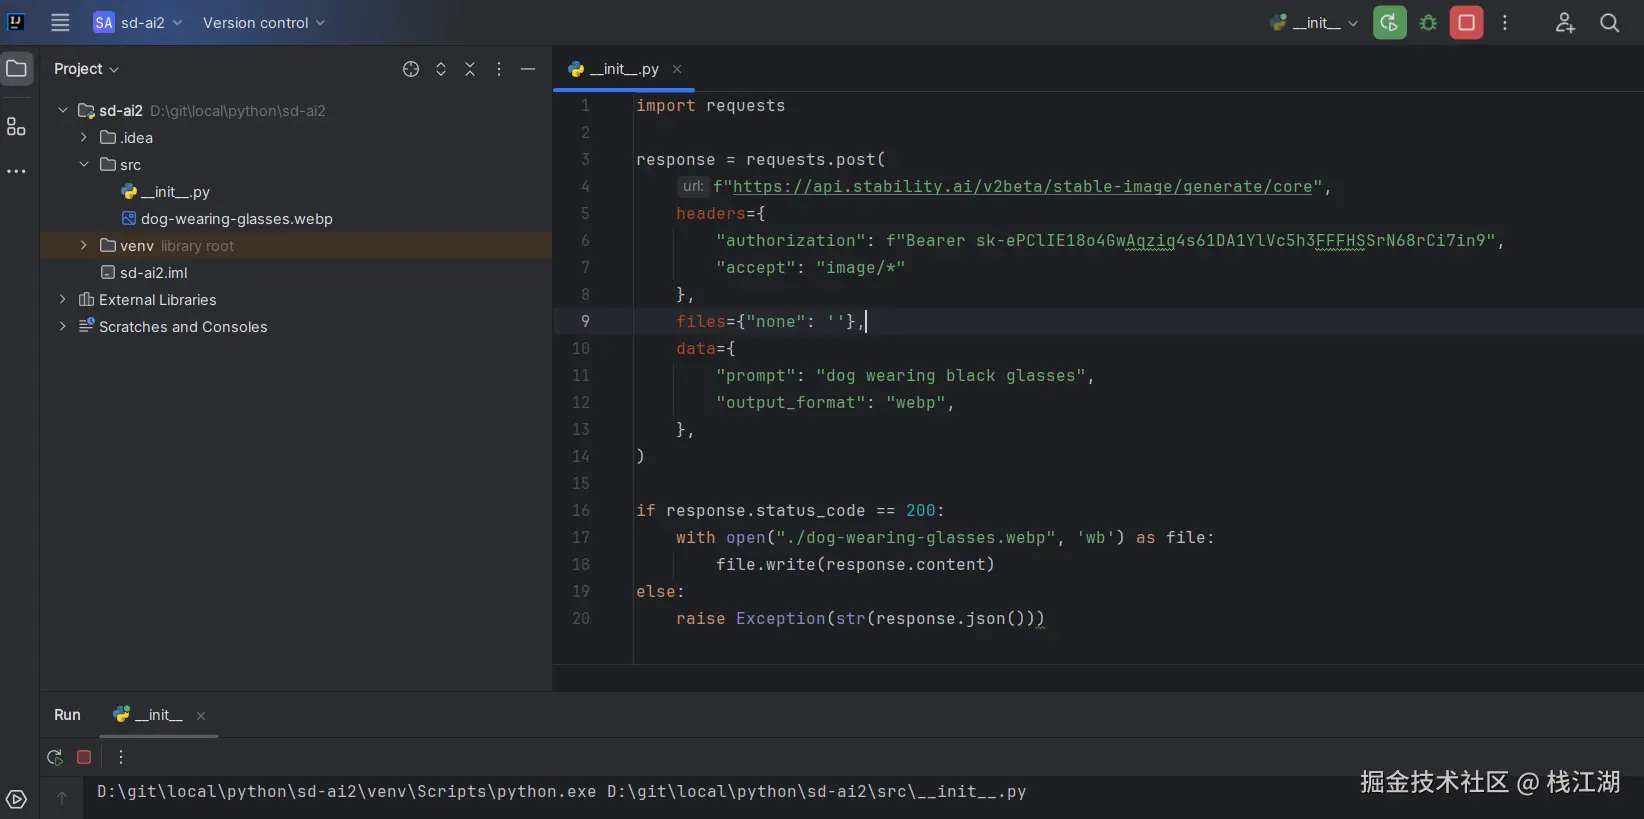This screenshot has height=819, width=1644.
Task: Open the More Actions menu beside the top Stop button
Action: [x=1505, y=22]
